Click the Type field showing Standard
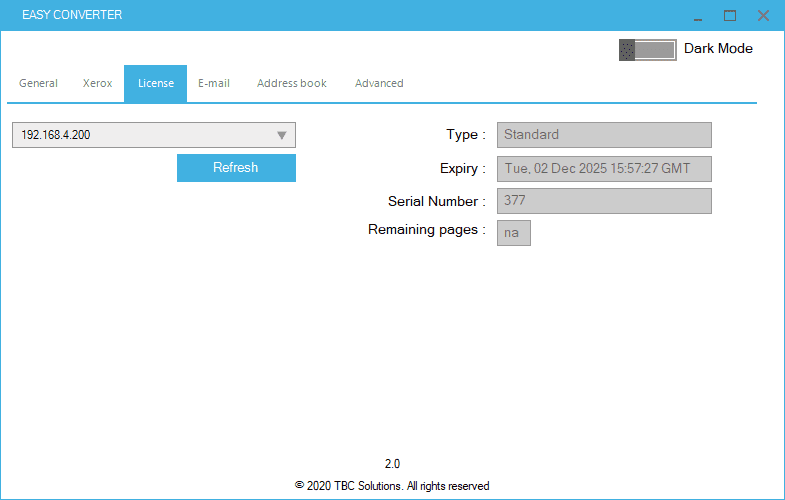 (603, 135)
